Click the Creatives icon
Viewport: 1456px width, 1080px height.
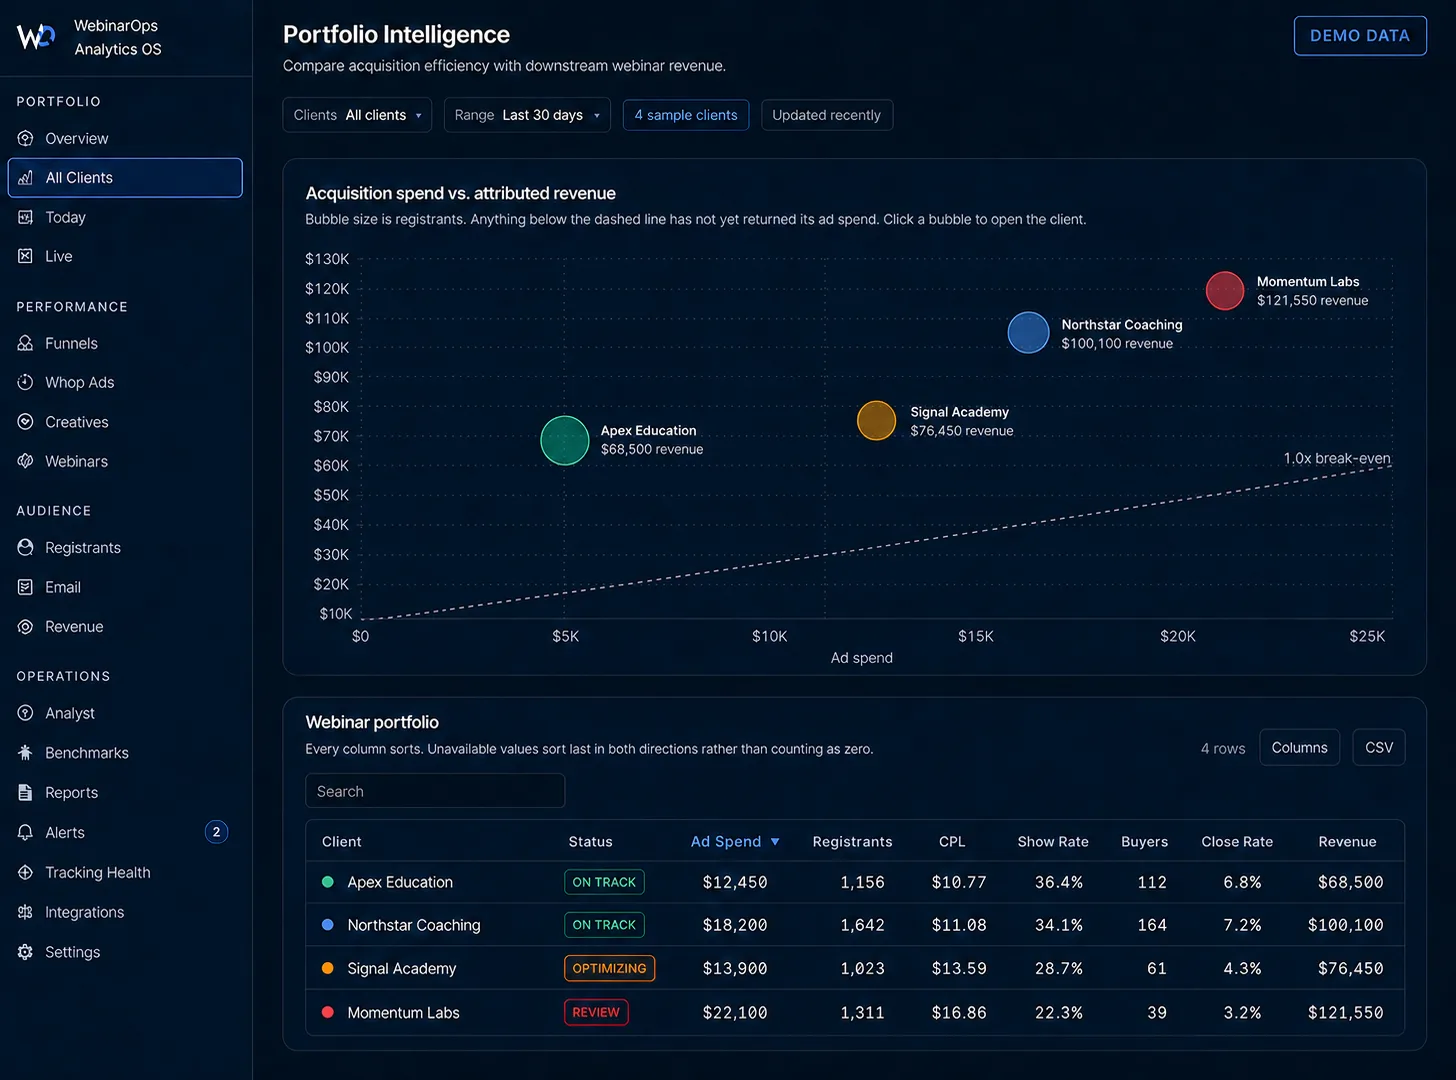(26, 422)
